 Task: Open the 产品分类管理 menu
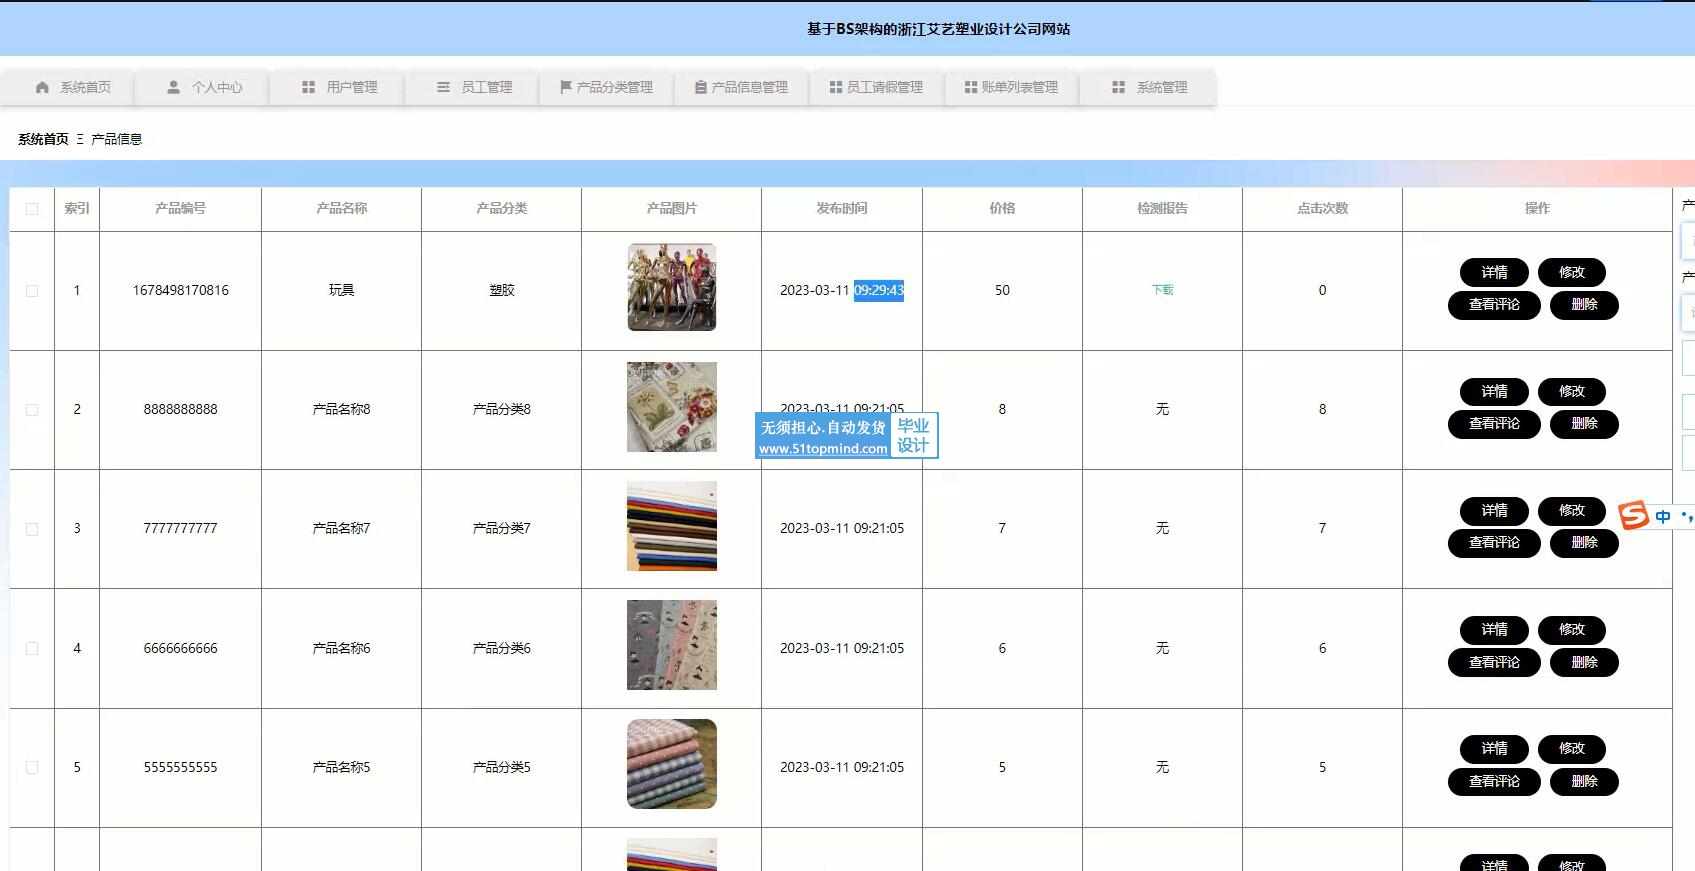point(608,87)
